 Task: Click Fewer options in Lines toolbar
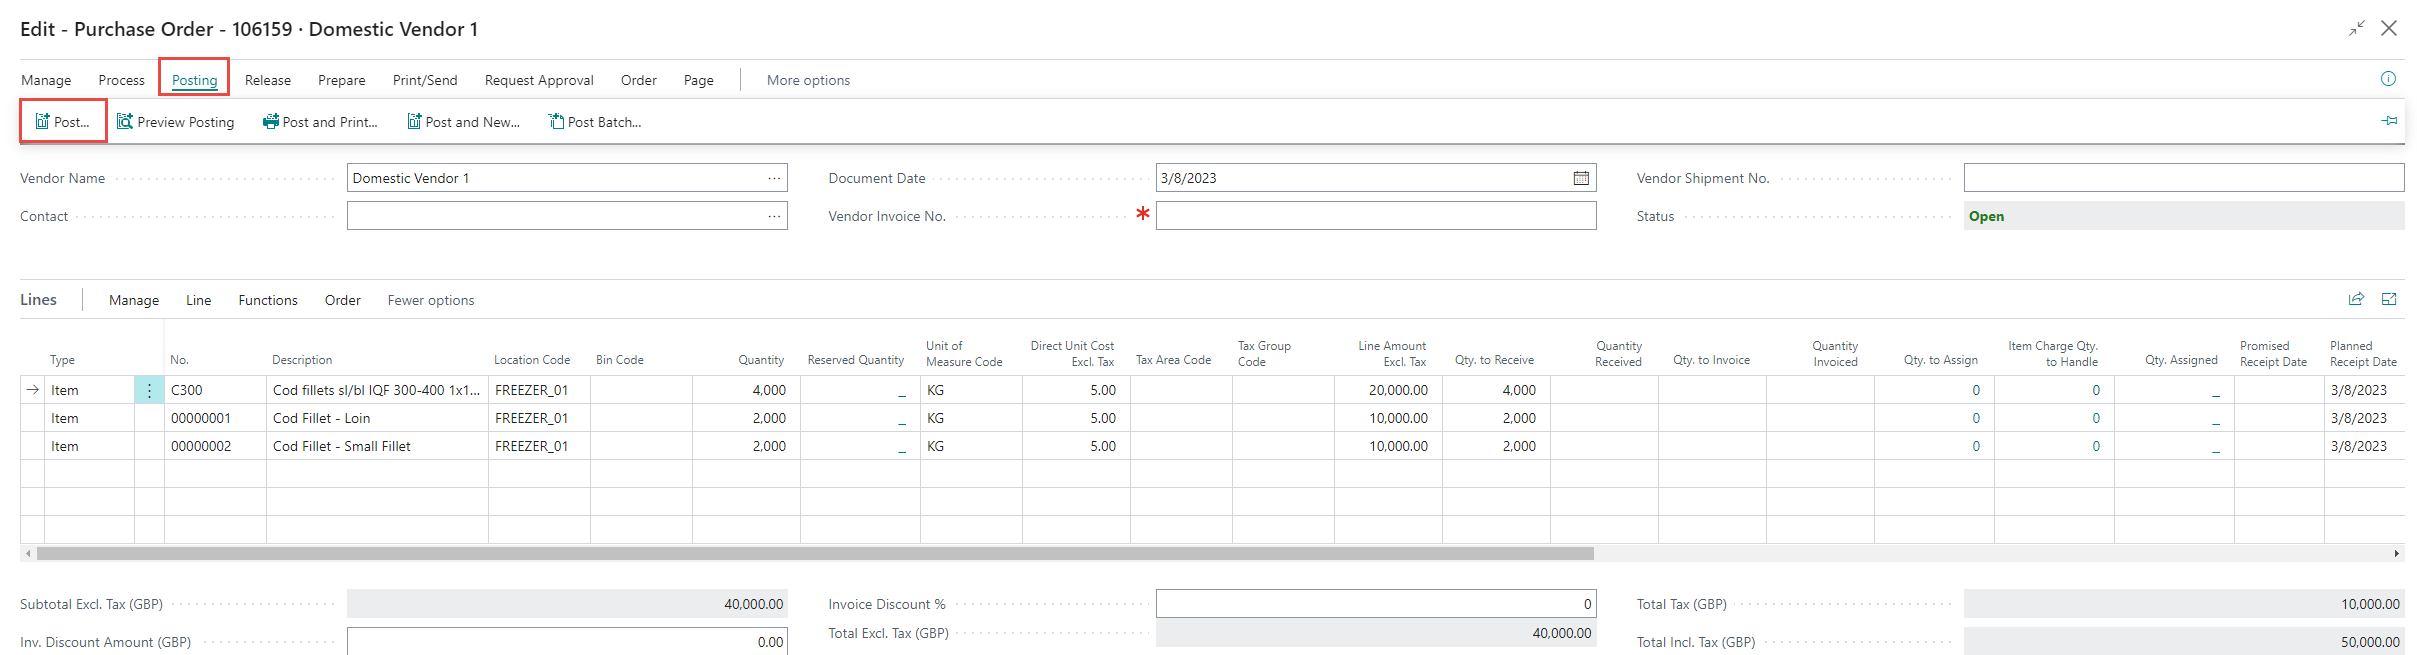(x=431, y=300)
